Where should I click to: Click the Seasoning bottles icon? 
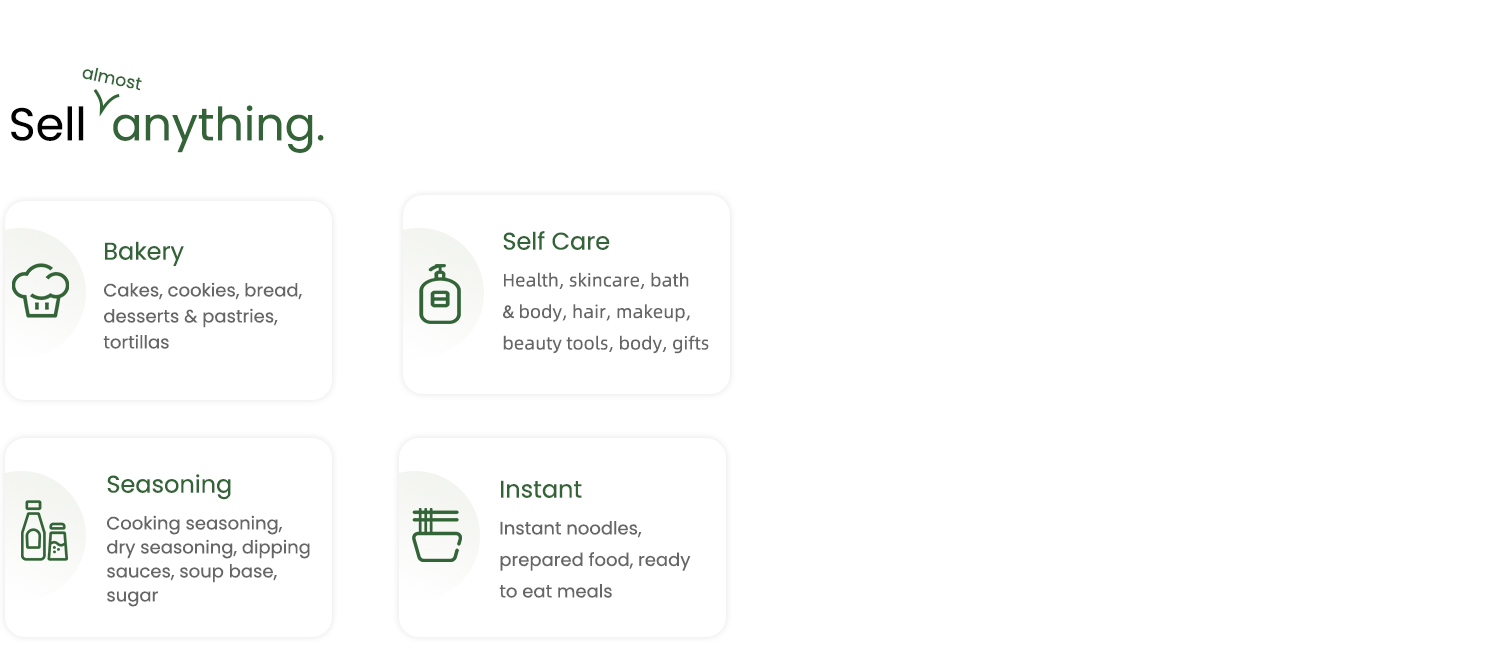[44, 531]
